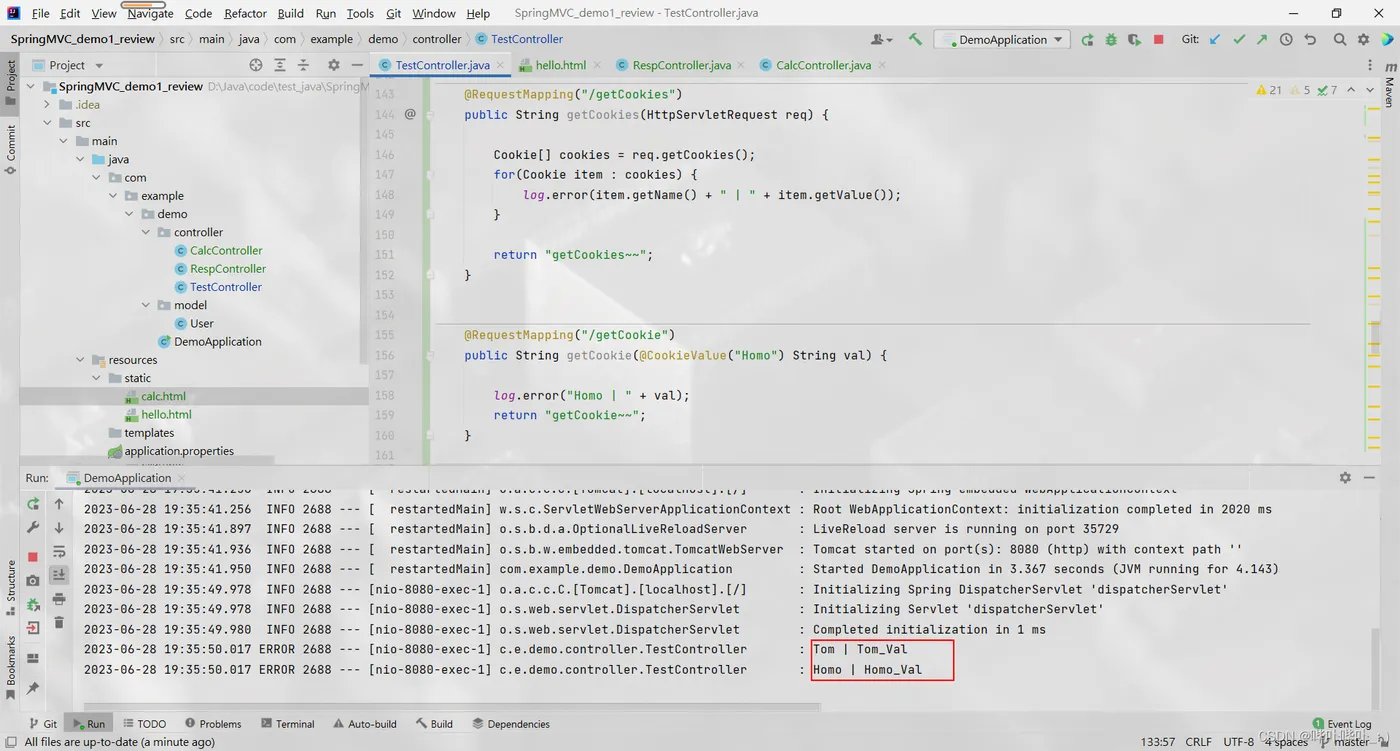Viewport: 1400px width, 751px height.
Task: Stop process from Run panel red square
Action: 33,556
